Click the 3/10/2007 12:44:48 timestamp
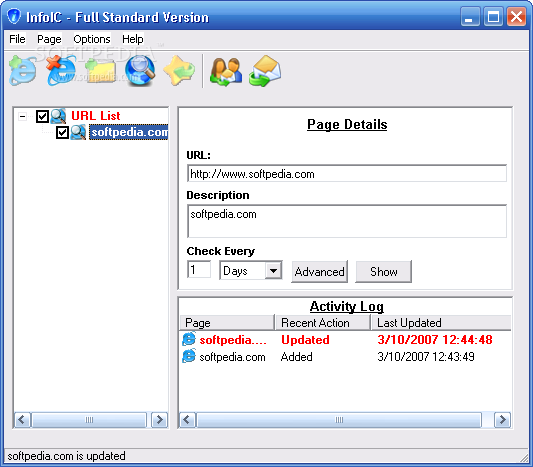 coord(435,340)
